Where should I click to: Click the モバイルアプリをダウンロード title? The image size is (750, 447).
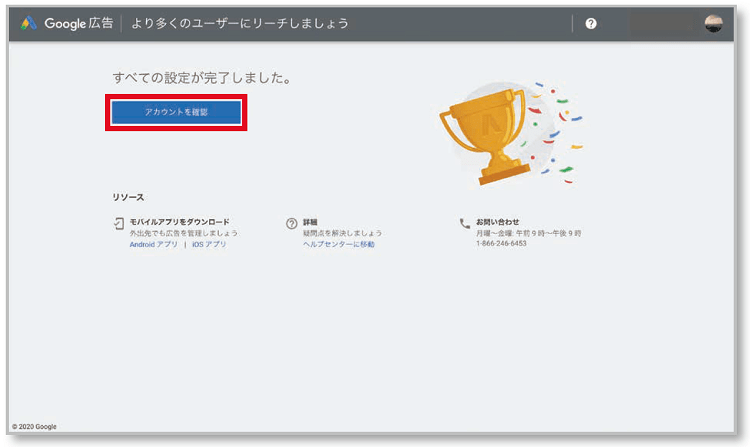[x=179, y=221]
